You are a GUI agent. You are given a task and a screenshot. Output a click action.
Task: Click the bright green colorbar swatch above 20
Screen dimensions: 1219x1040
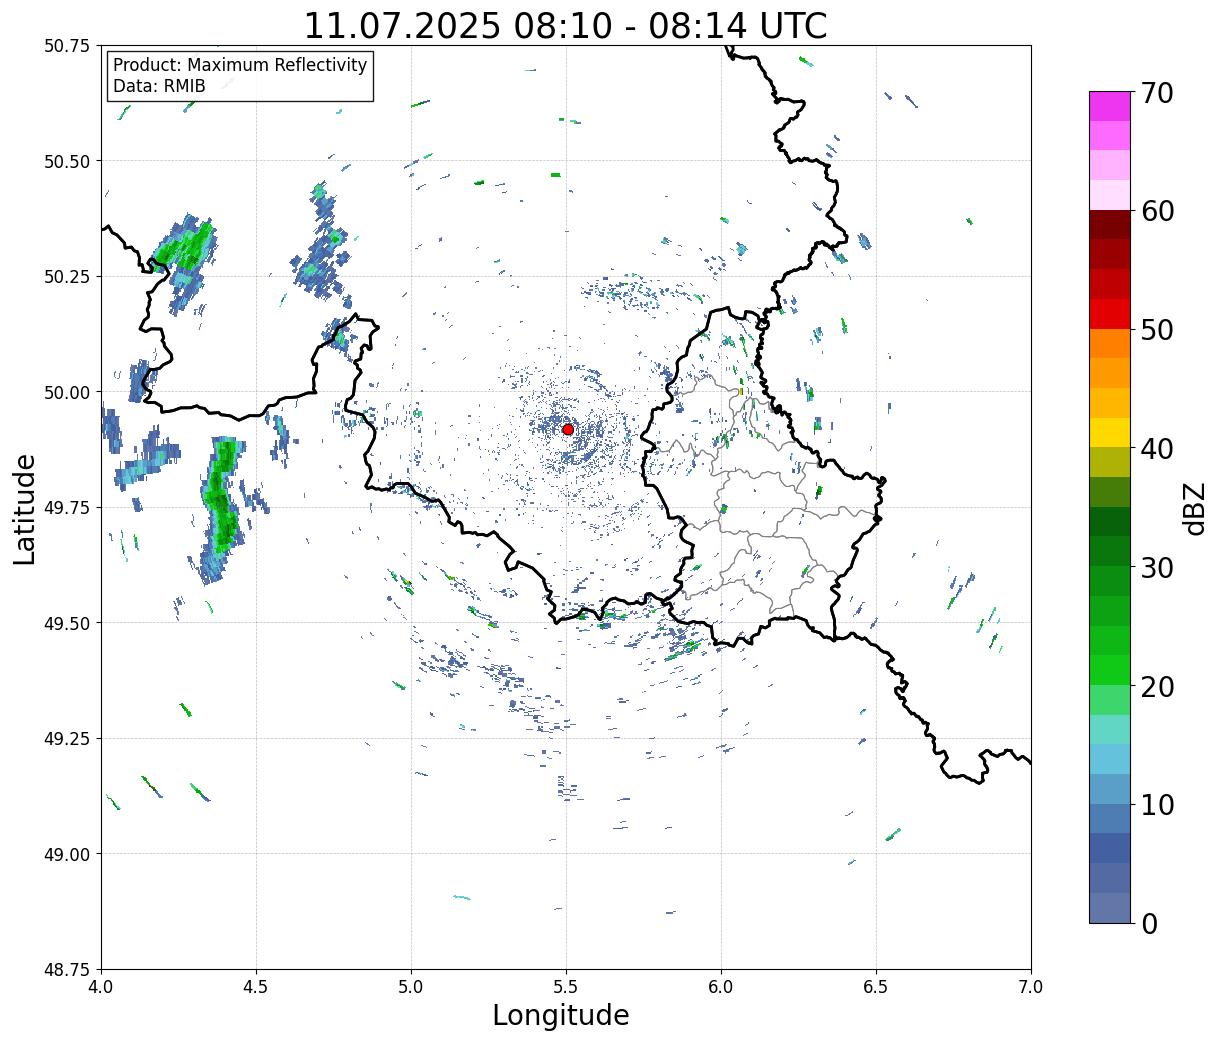(x=1110, y=670)
